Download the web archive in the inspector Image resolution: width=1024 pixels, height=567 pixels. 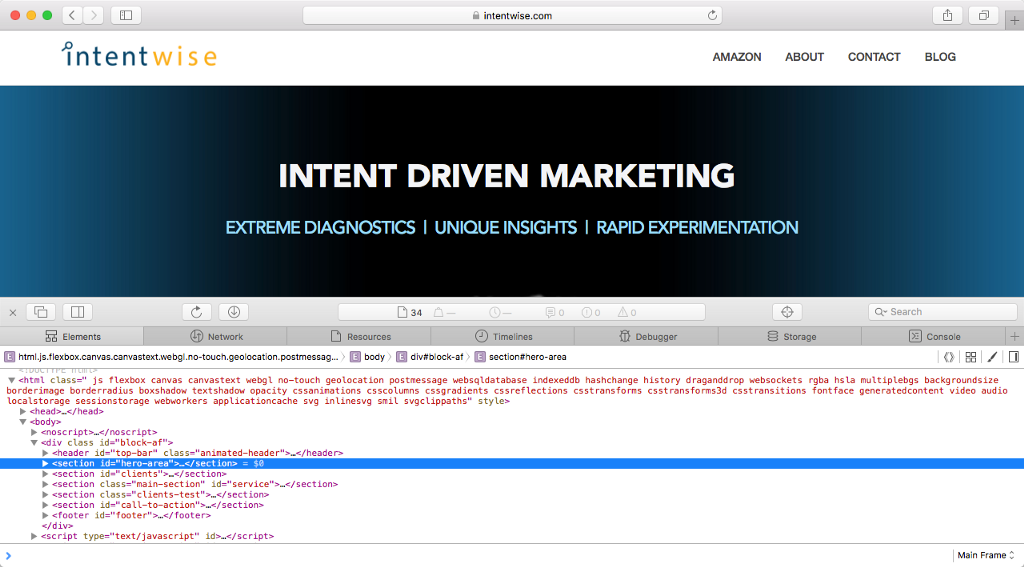pos(234,312)
